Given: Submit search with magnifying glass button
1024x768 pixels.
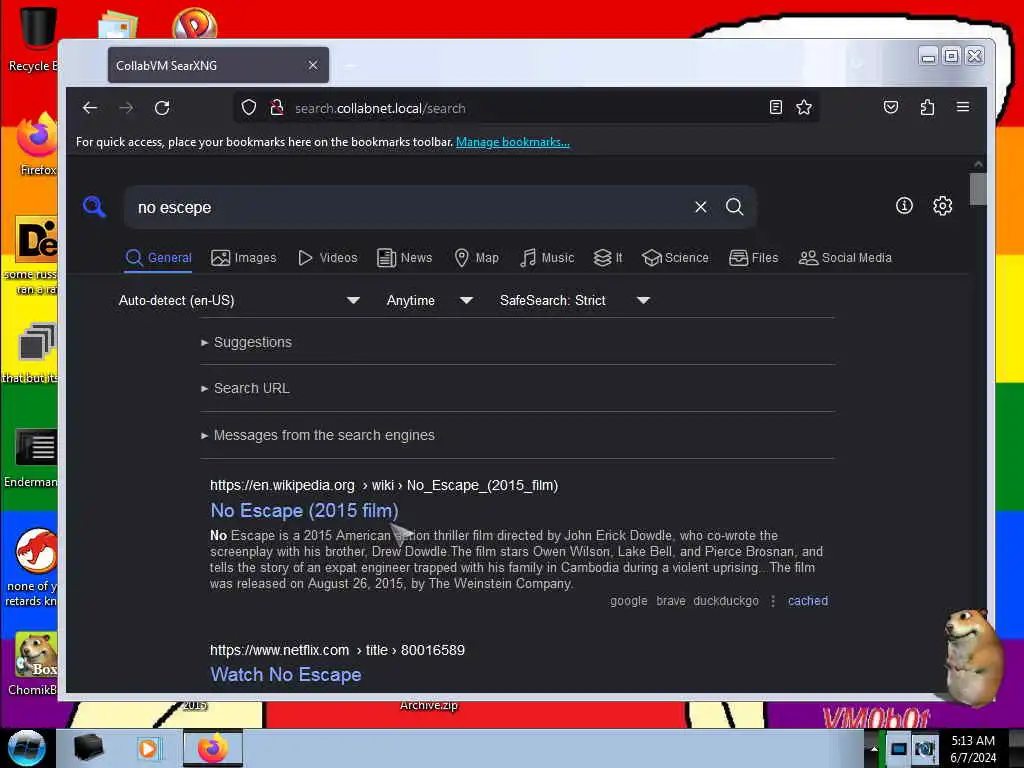Looking at the screenshot, I should [x=735, y=207].
